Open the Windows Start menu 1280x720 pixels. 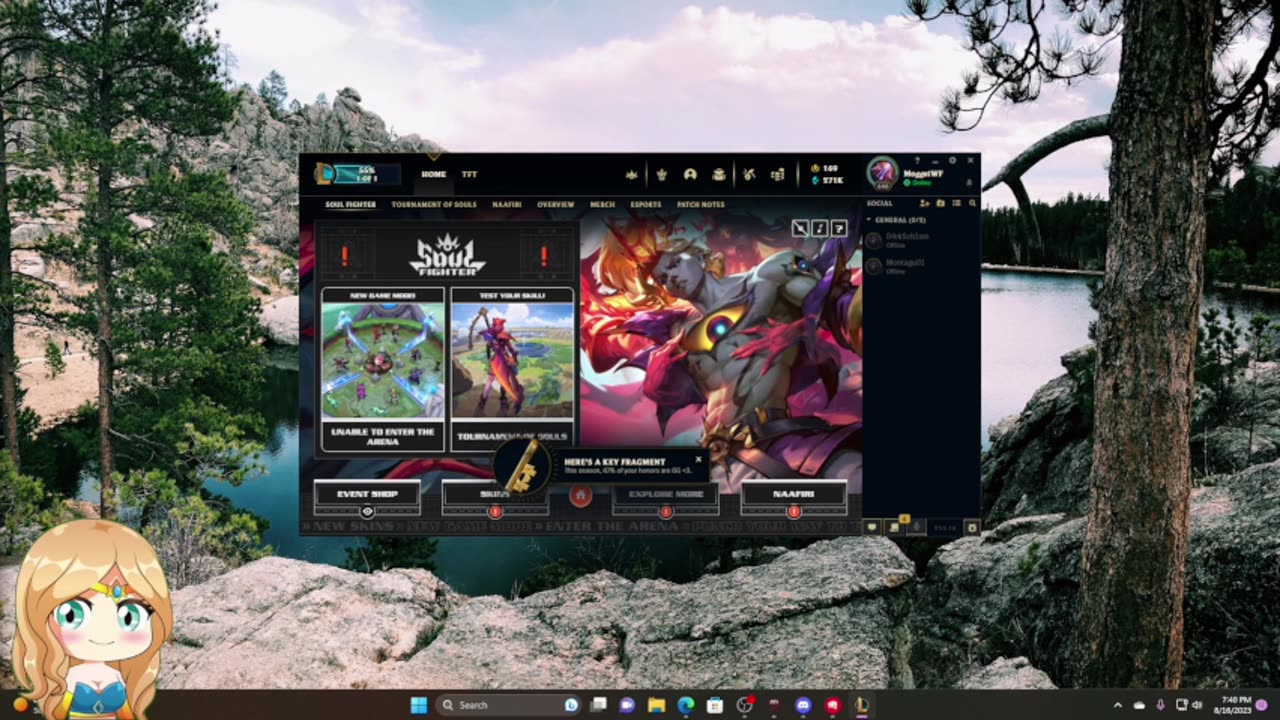(419, 705)
